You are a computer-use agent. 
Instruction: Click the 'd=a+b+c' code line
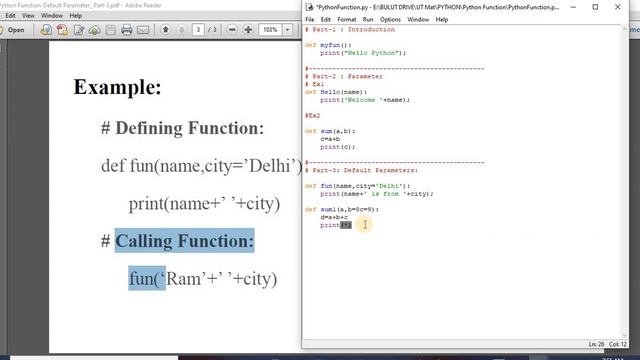(x=334, y=217)
